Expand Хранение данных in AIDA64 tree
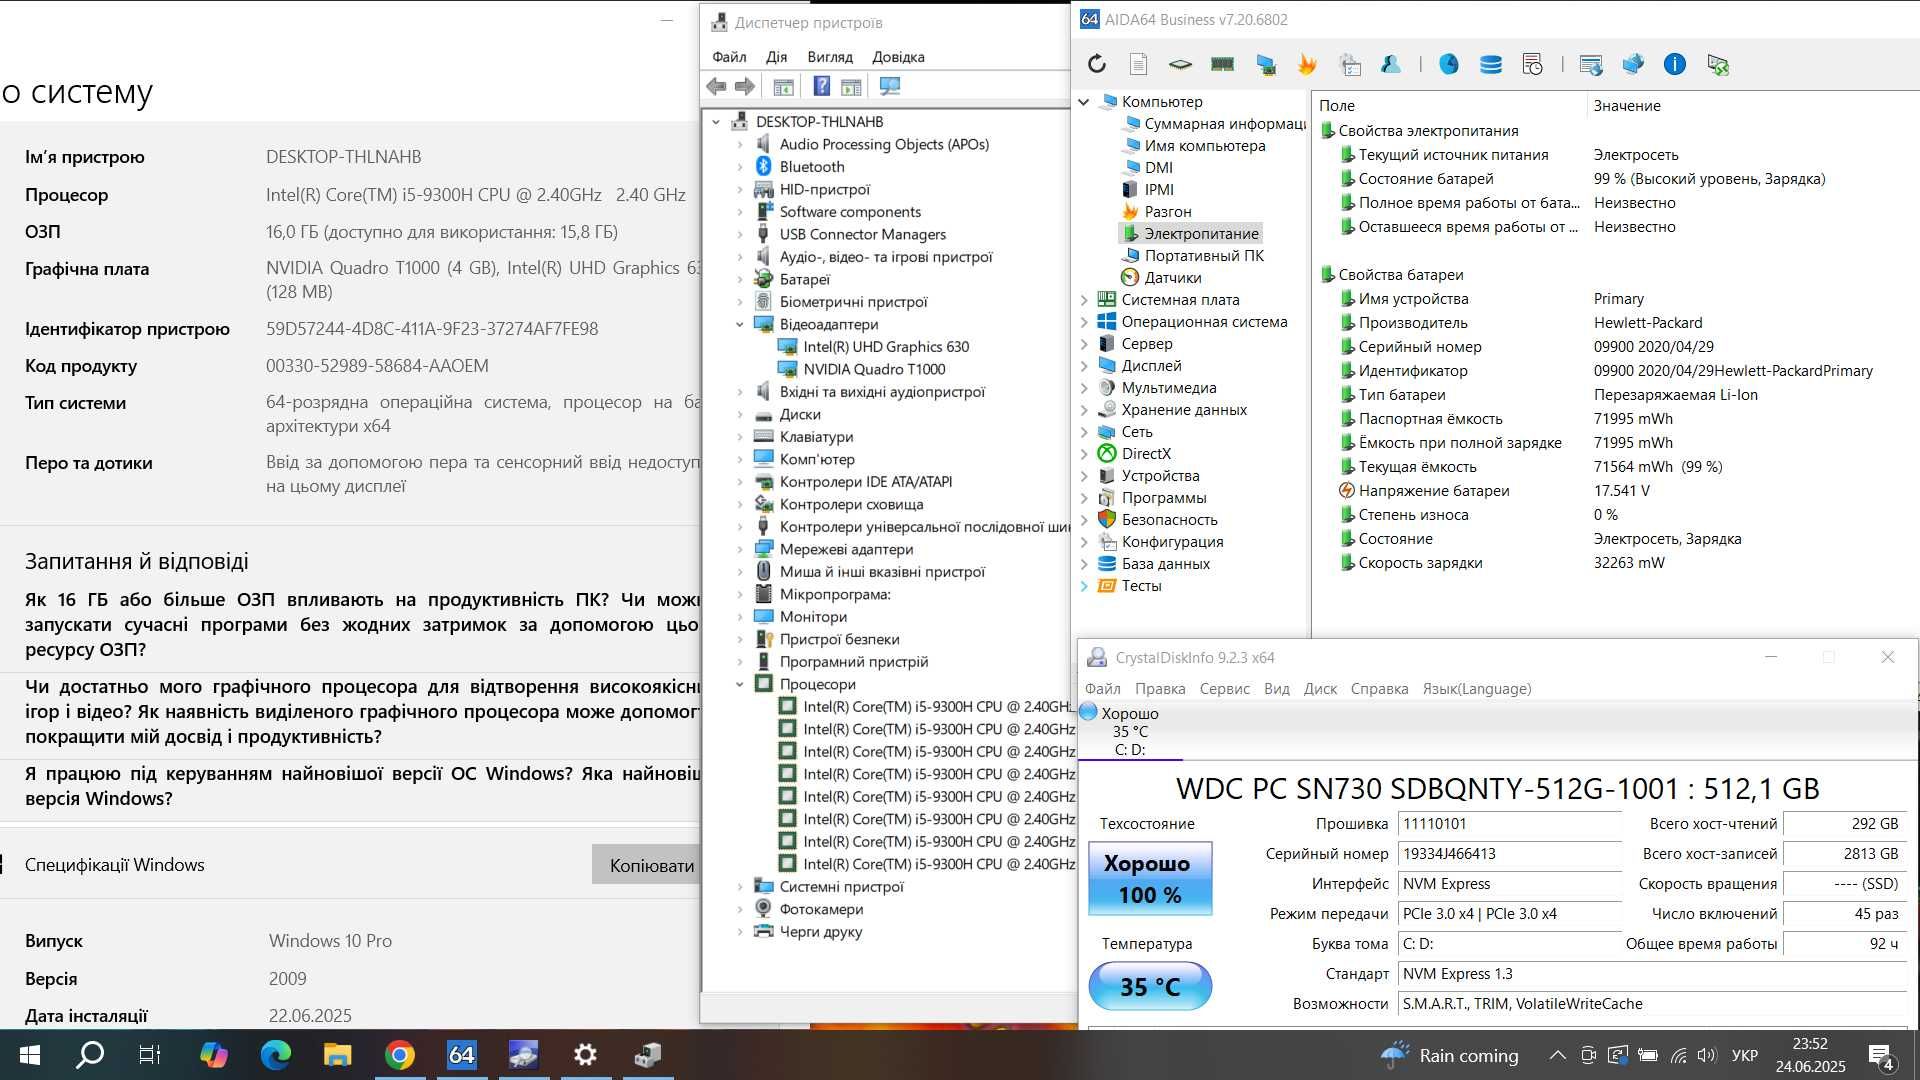This screenshot has height=1080, width=1920. pyautogui.click(x=1084, y=410)
